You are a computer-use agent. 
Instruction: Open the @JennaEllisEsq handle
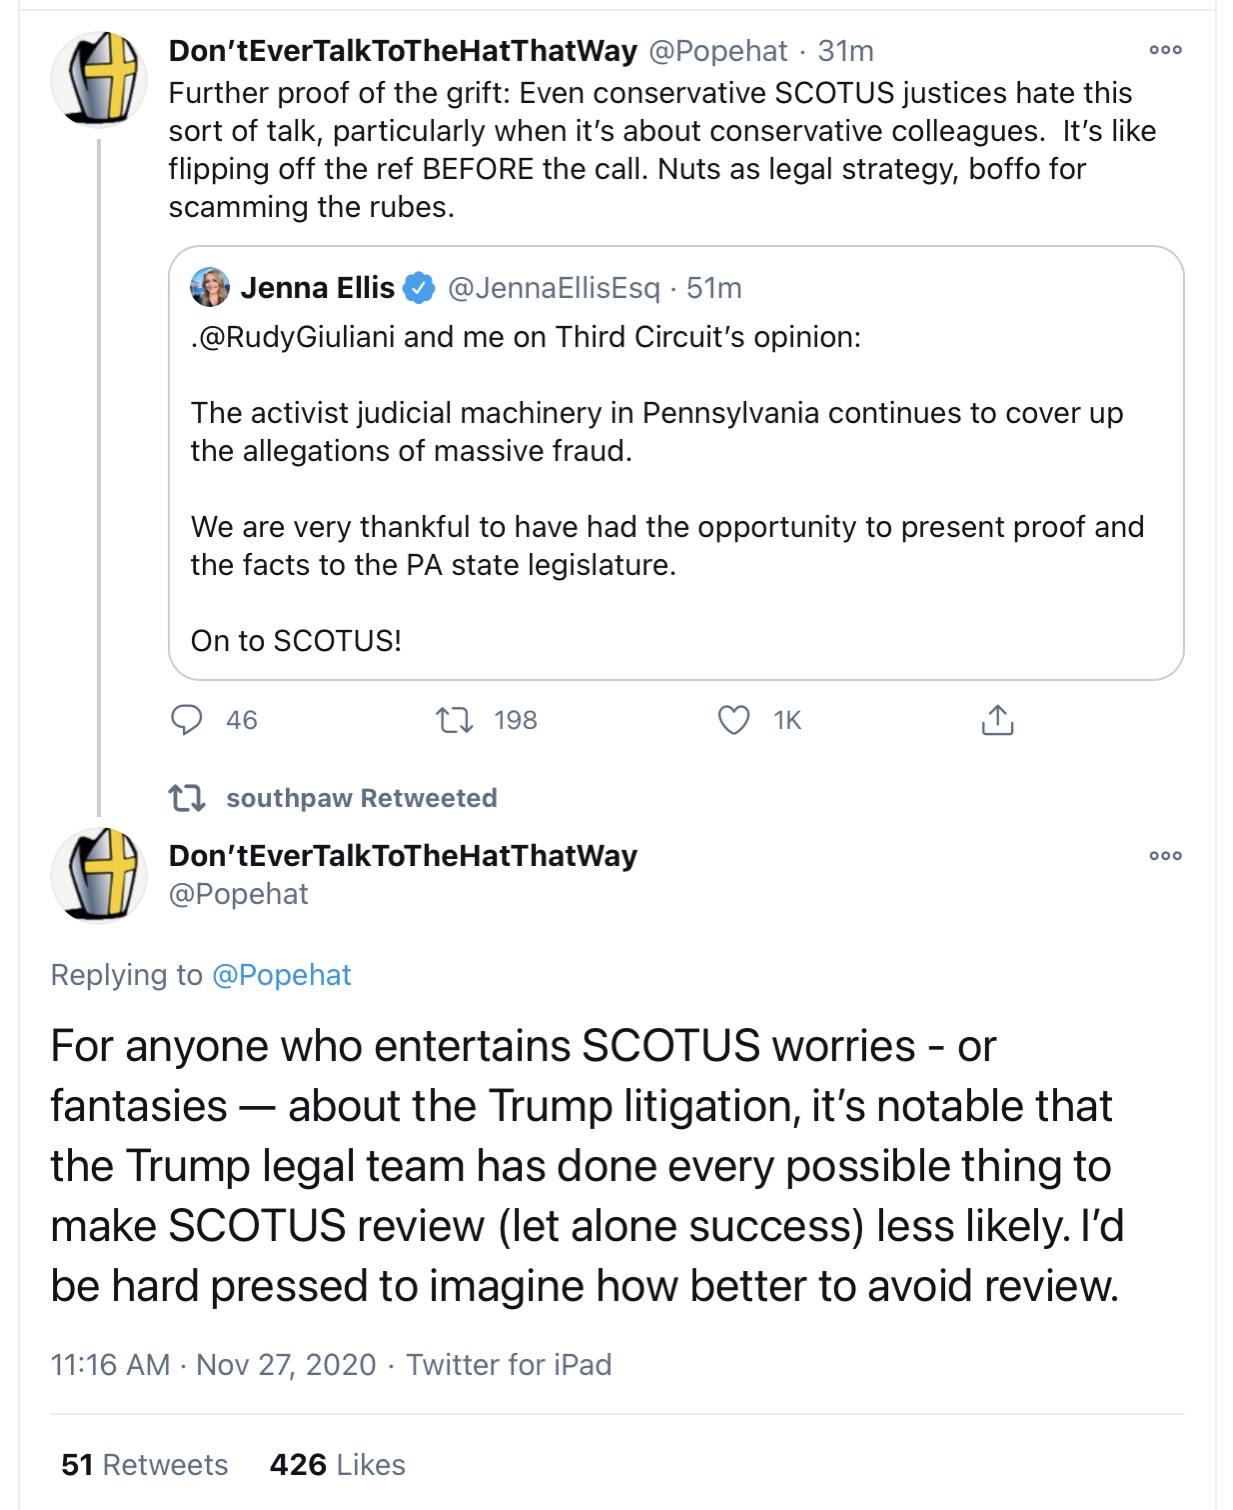[x=554, y=288]
